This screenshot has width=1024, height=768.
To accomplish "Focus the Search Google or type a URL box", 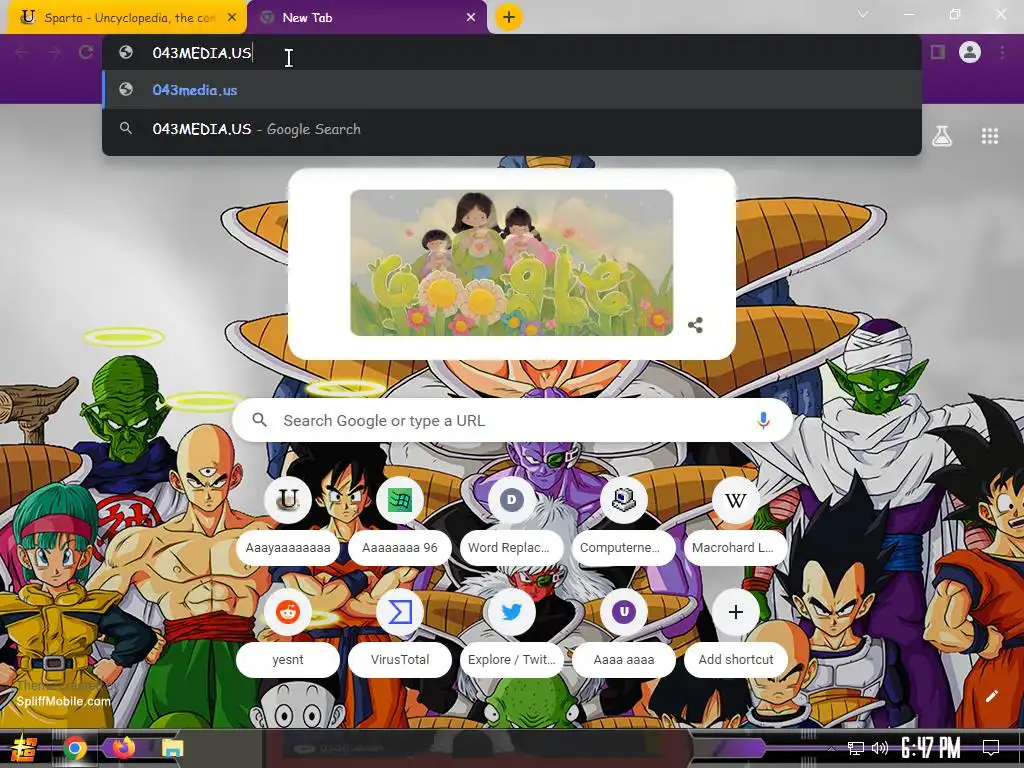I will tap(512, 421).
